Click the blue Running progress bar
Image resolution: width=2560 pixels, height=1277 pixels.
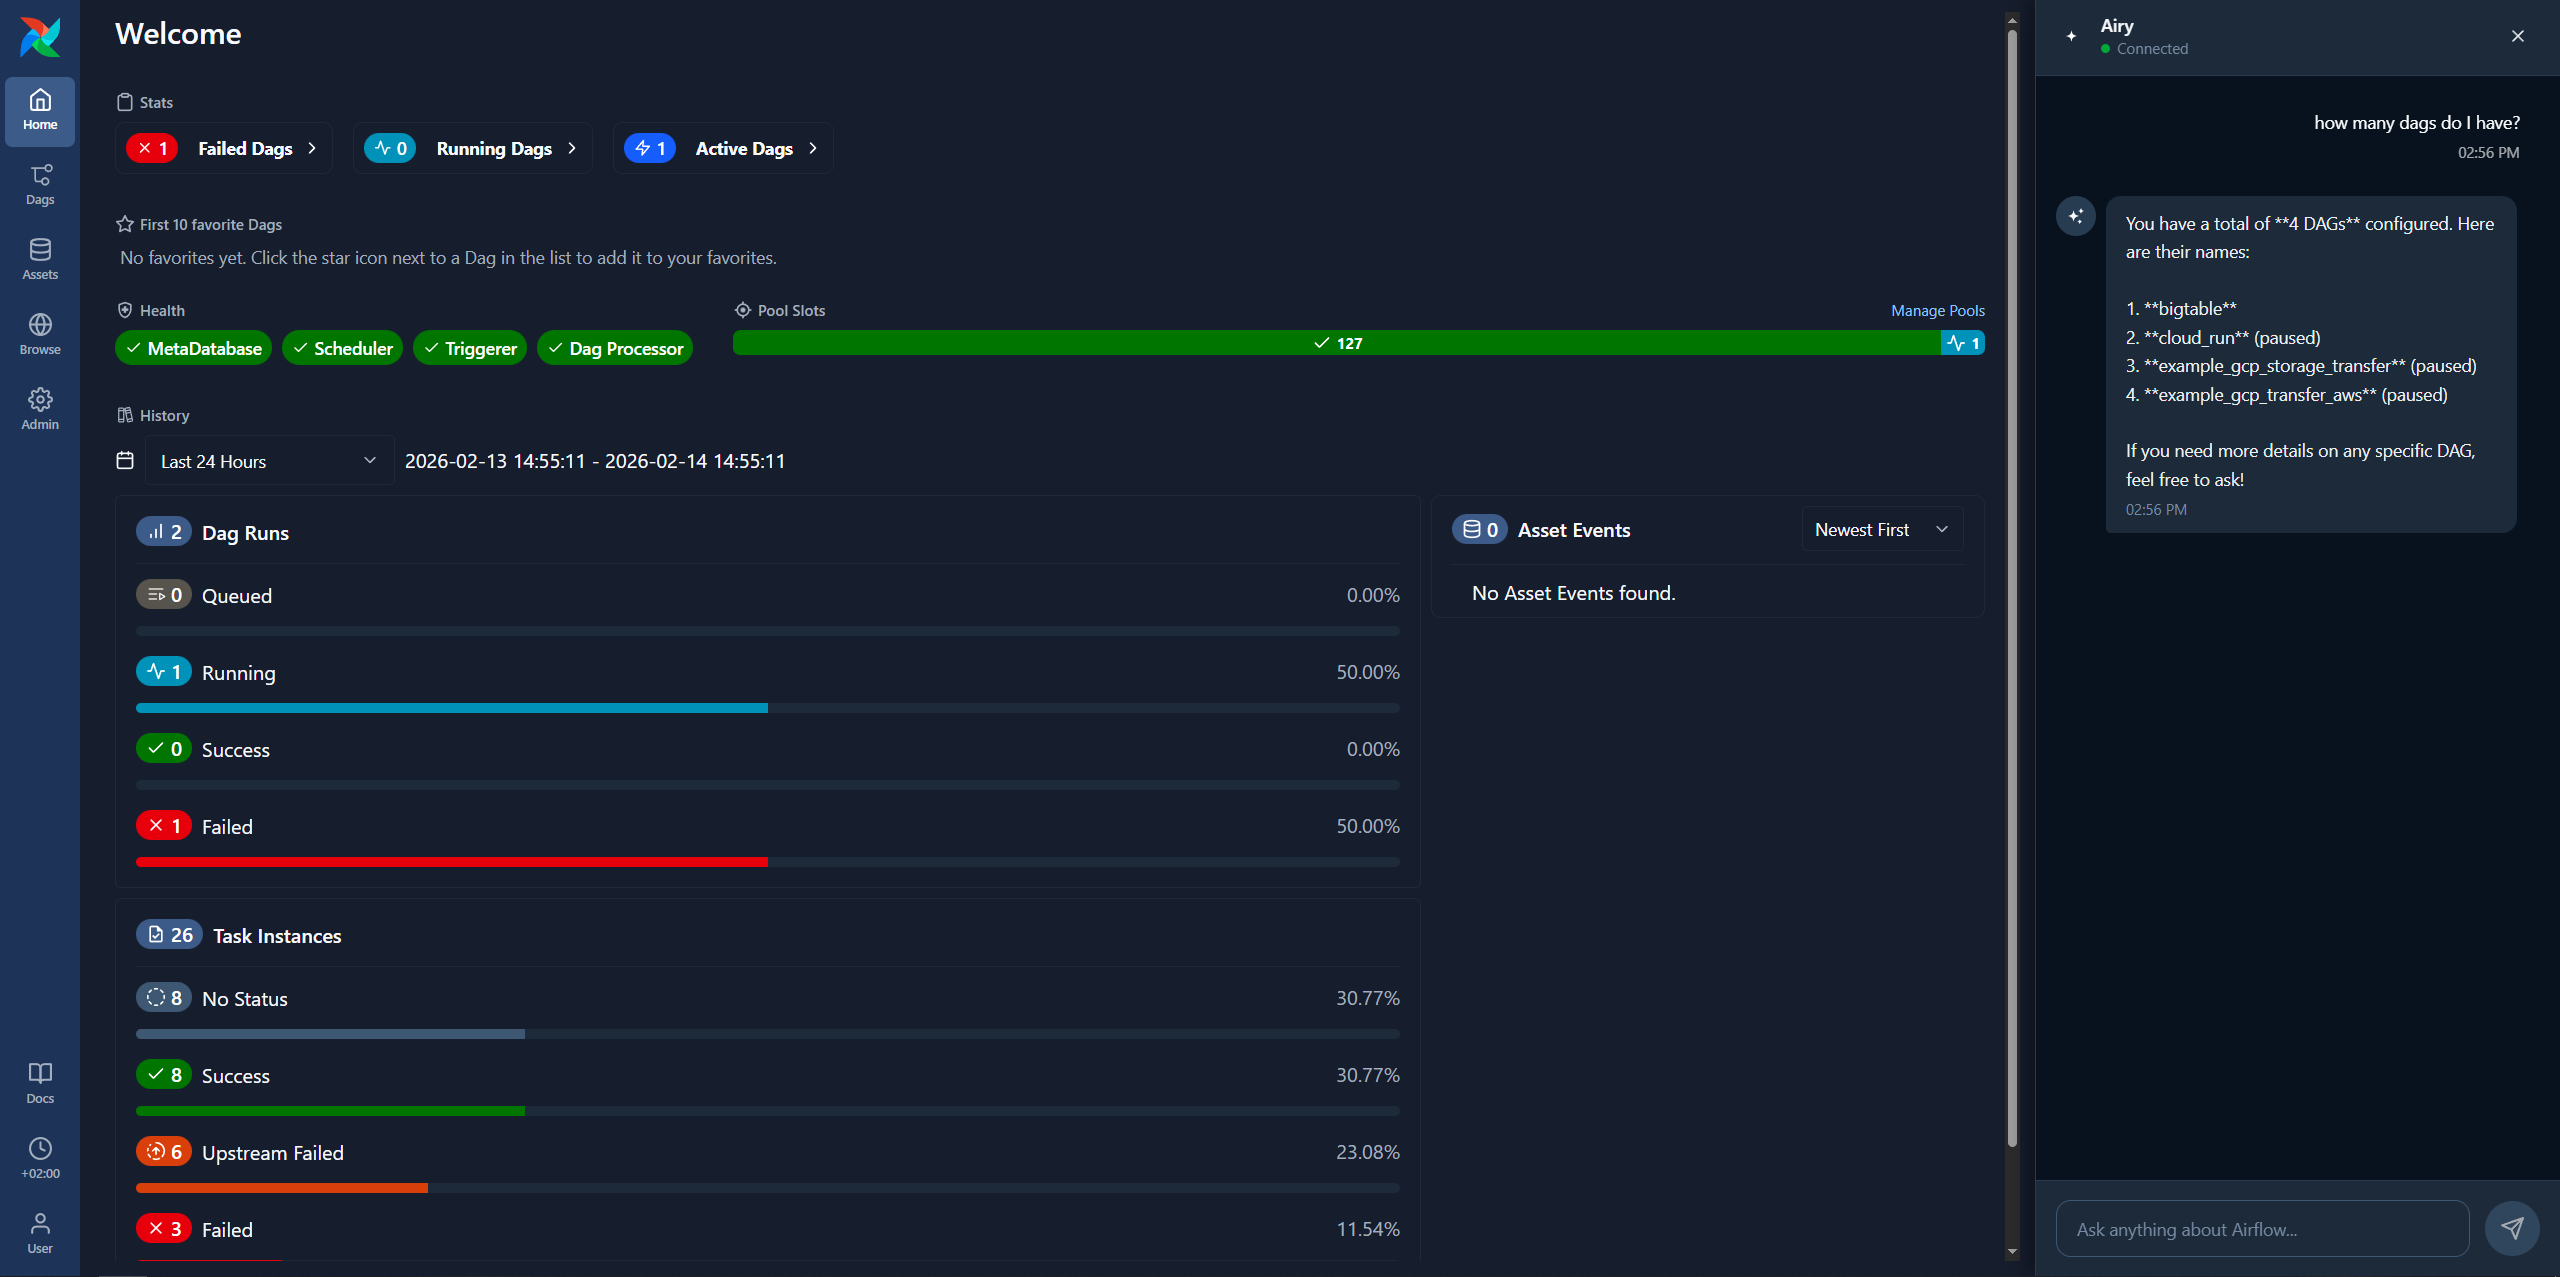coord(452,708)
